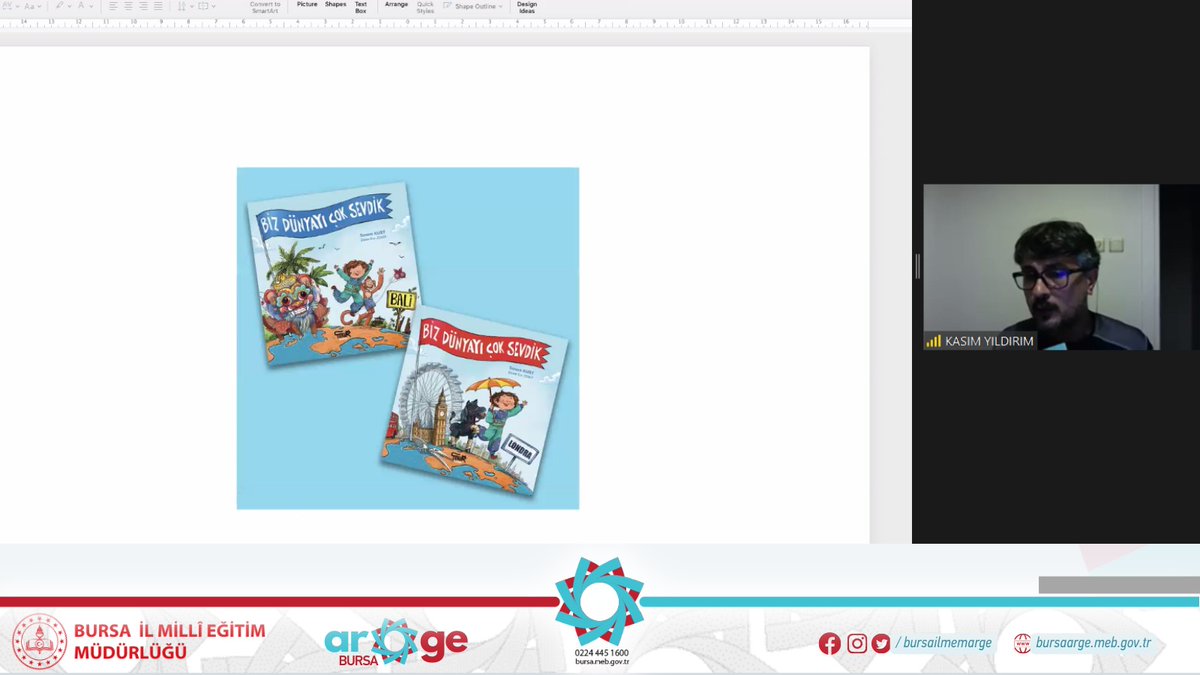The height and width of the screenshot is (675, 1200).
Task: Open the bursaarge.meb.gov.tr link
Action: click(1093, 643)
